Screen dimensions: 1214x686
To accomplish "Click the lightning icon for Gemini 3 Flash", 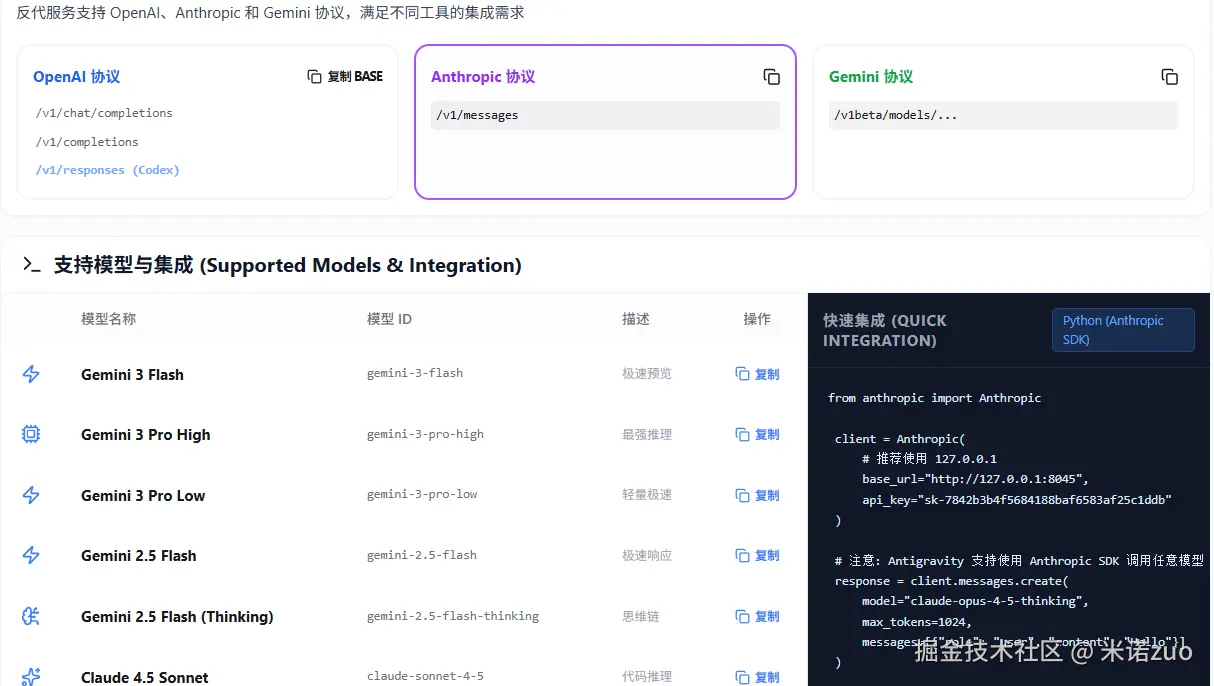I will [x=31, y=374].
